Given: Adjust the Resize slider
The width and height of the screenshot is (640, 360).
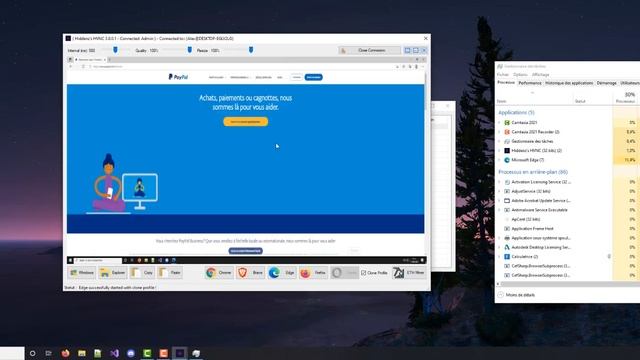Looking at the screenshot, I should point(251,50).
